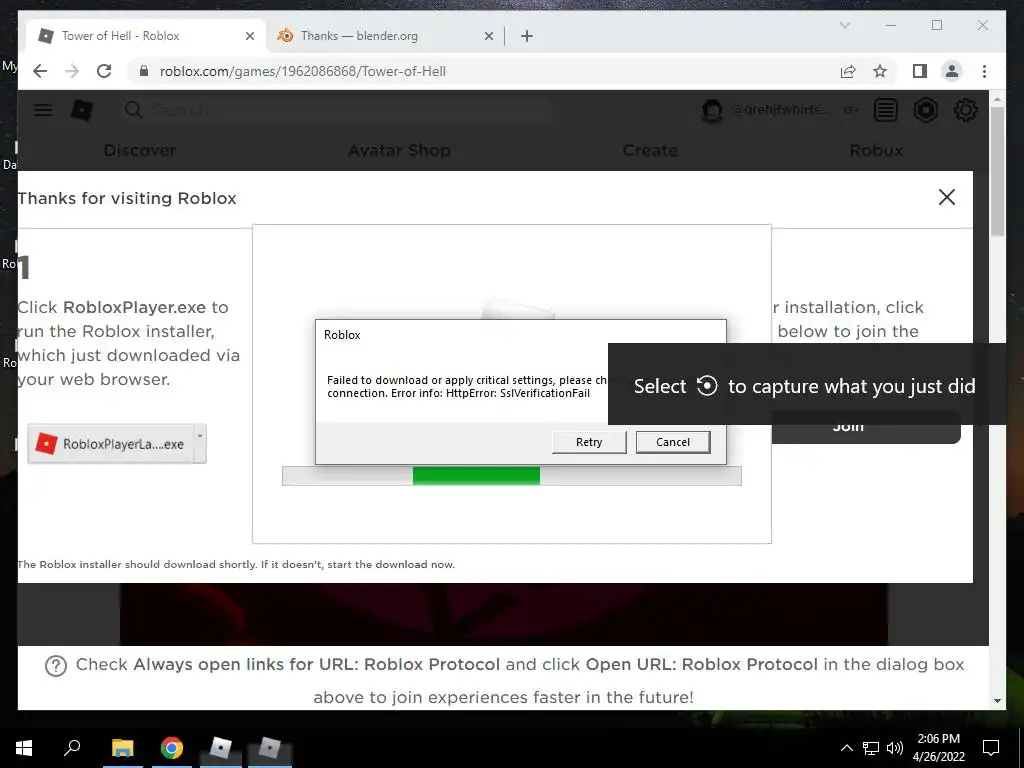
Task: Open the RobloxPlayerLauncher.exe download chip
Action: (x=110, y=444)
